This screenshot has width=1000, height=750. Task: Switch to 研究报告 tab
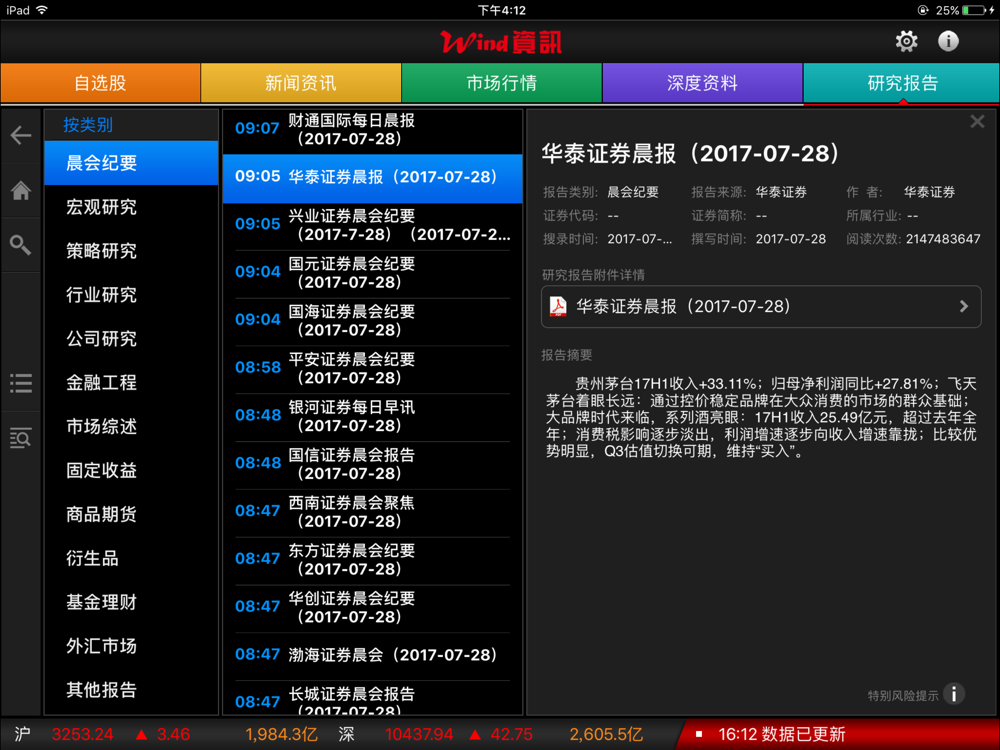(902, 83)
